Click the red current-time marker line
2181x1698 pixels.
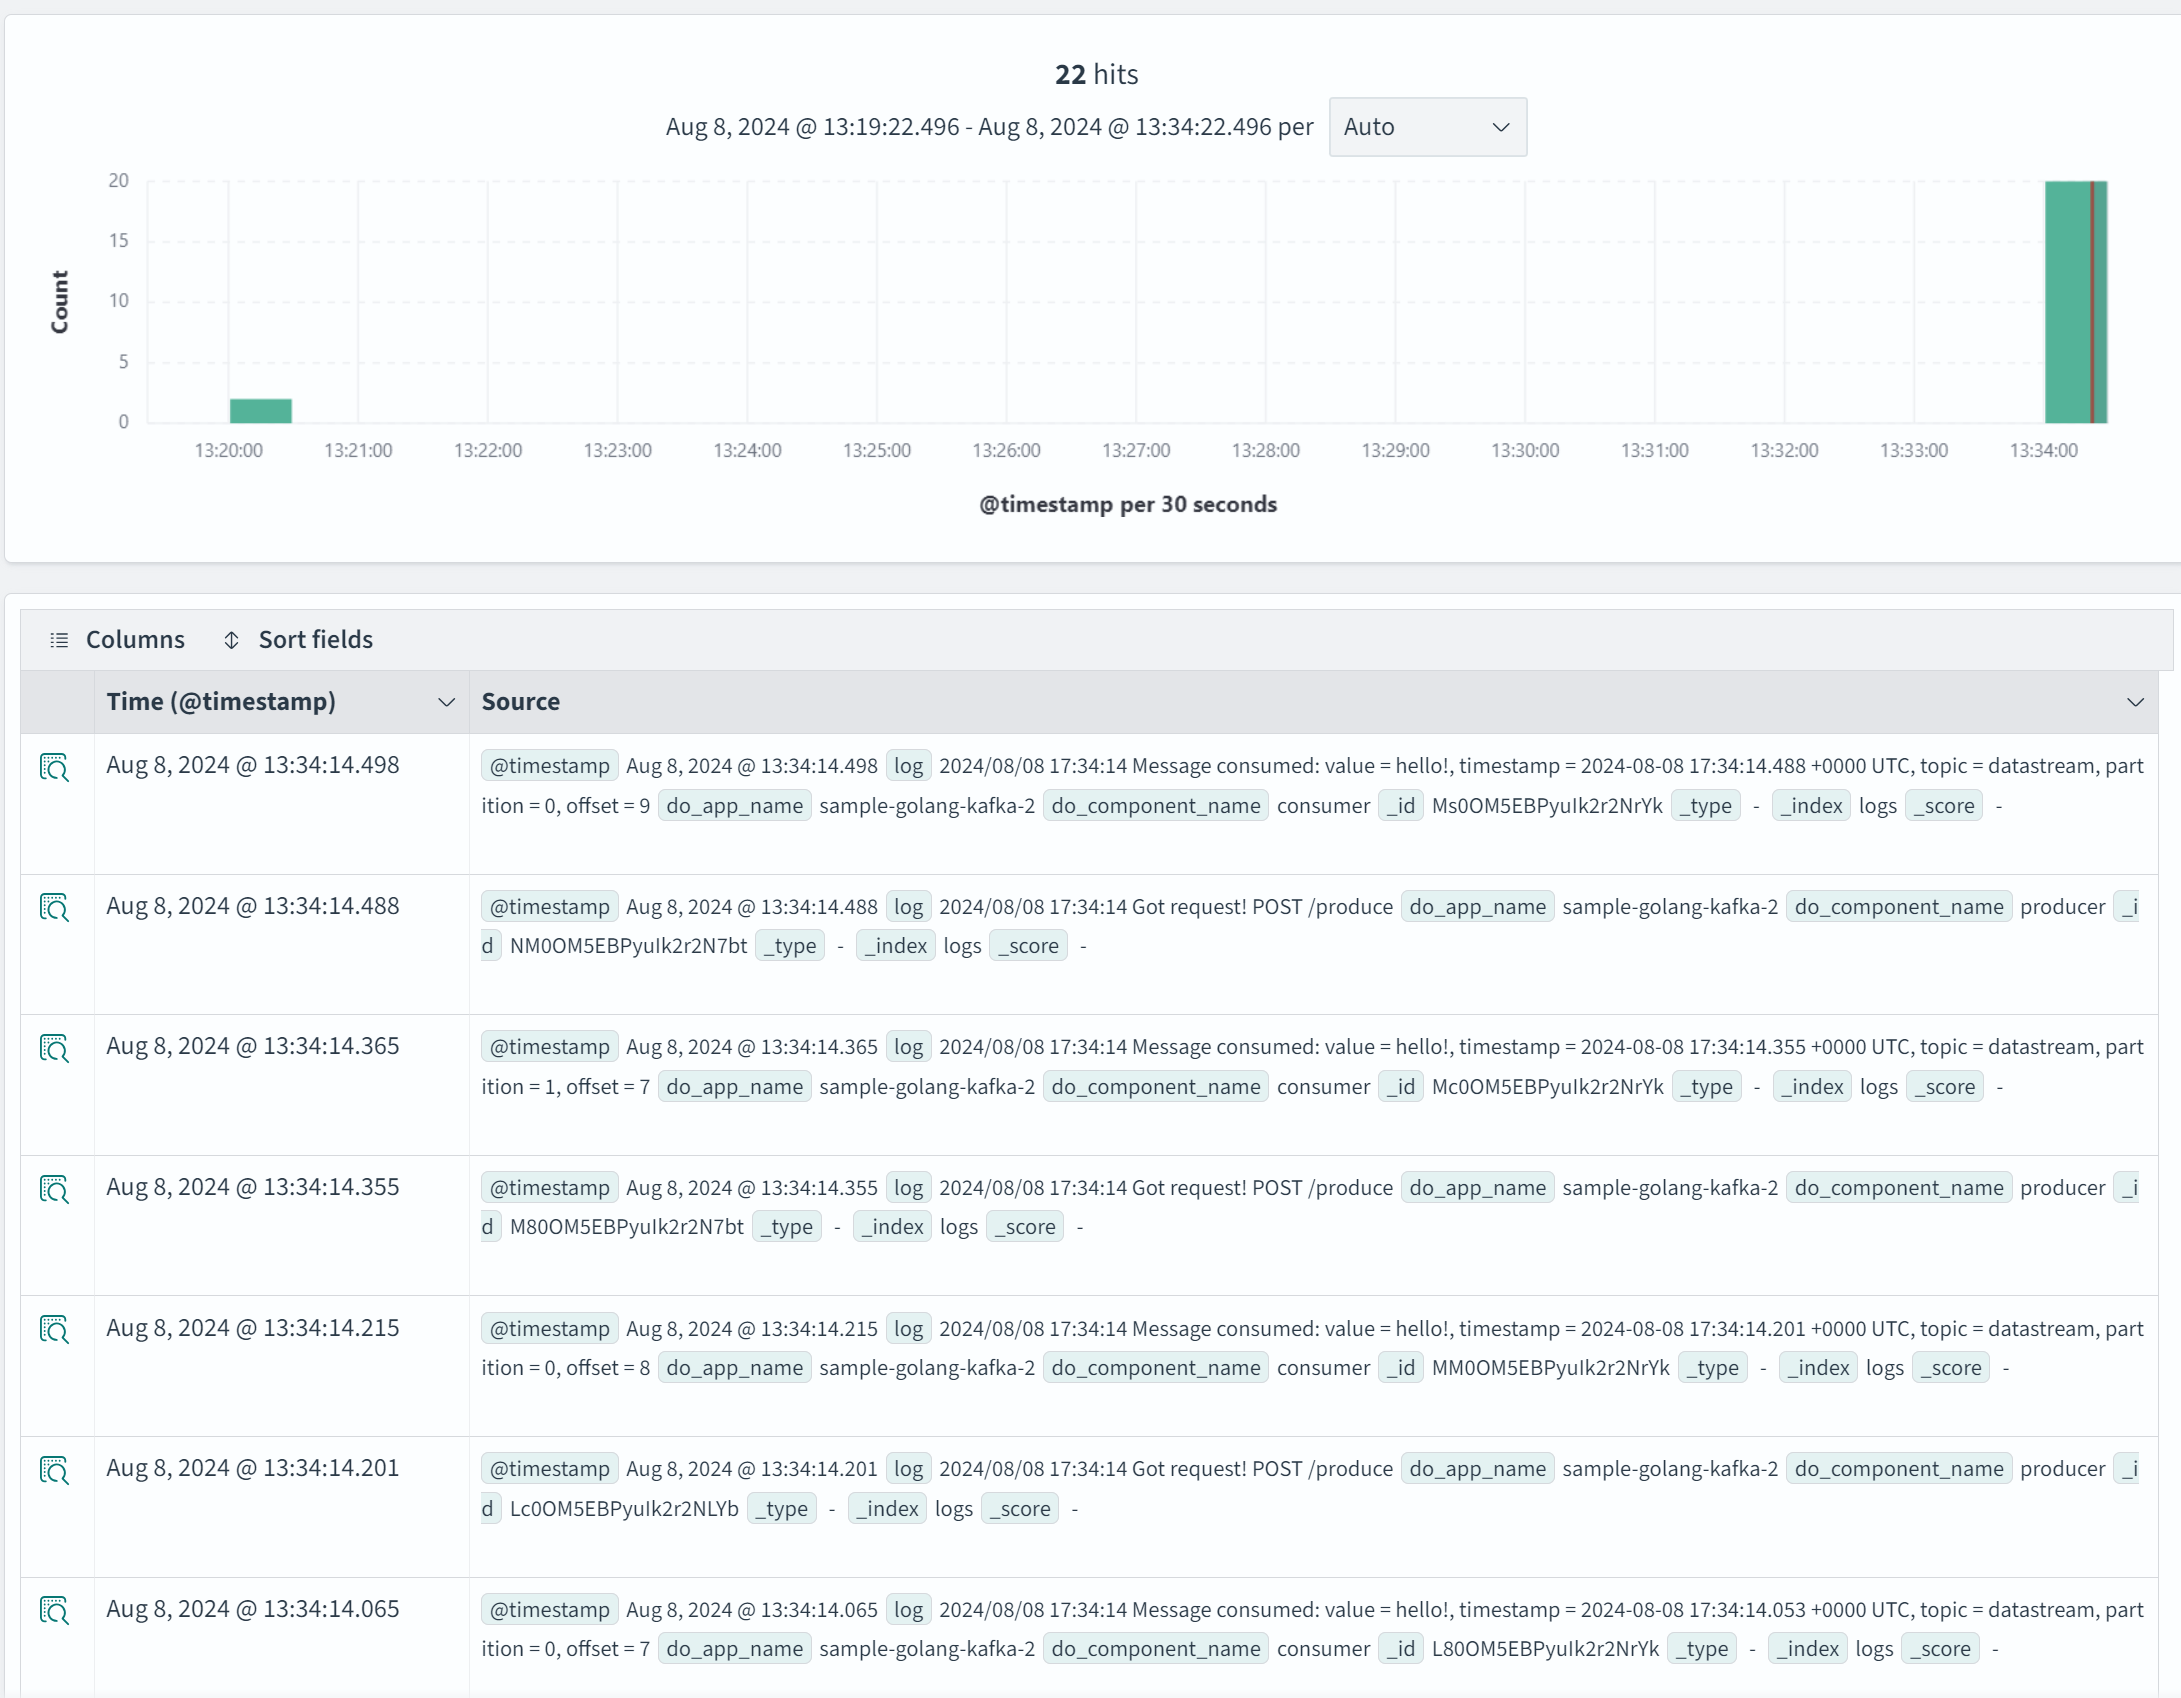click(x=2091, y=300)
